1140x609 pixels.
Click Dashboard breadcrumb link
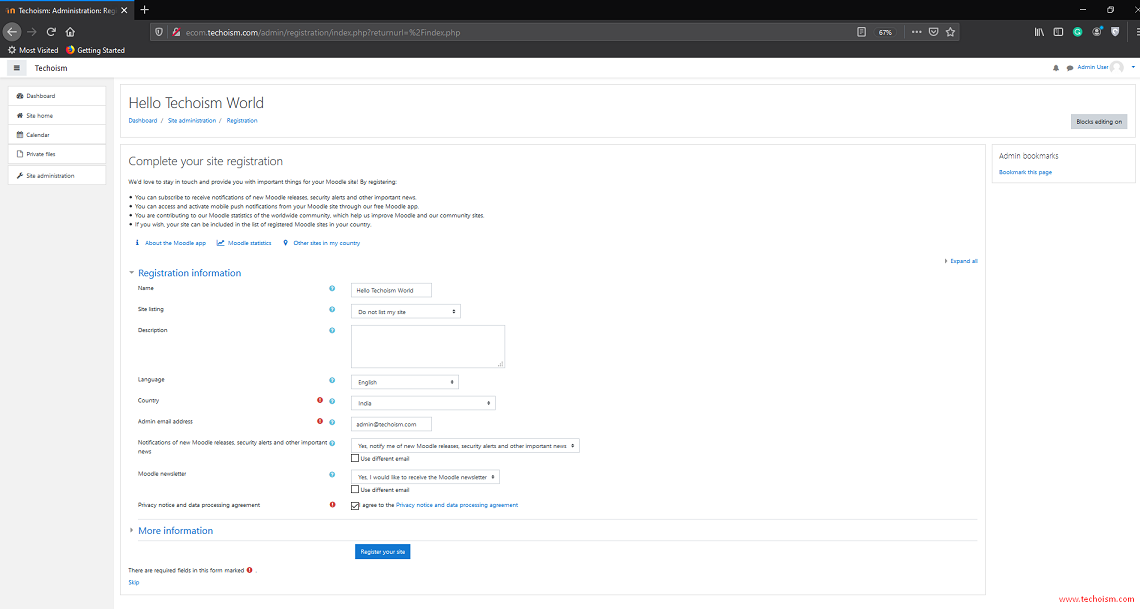142,121
